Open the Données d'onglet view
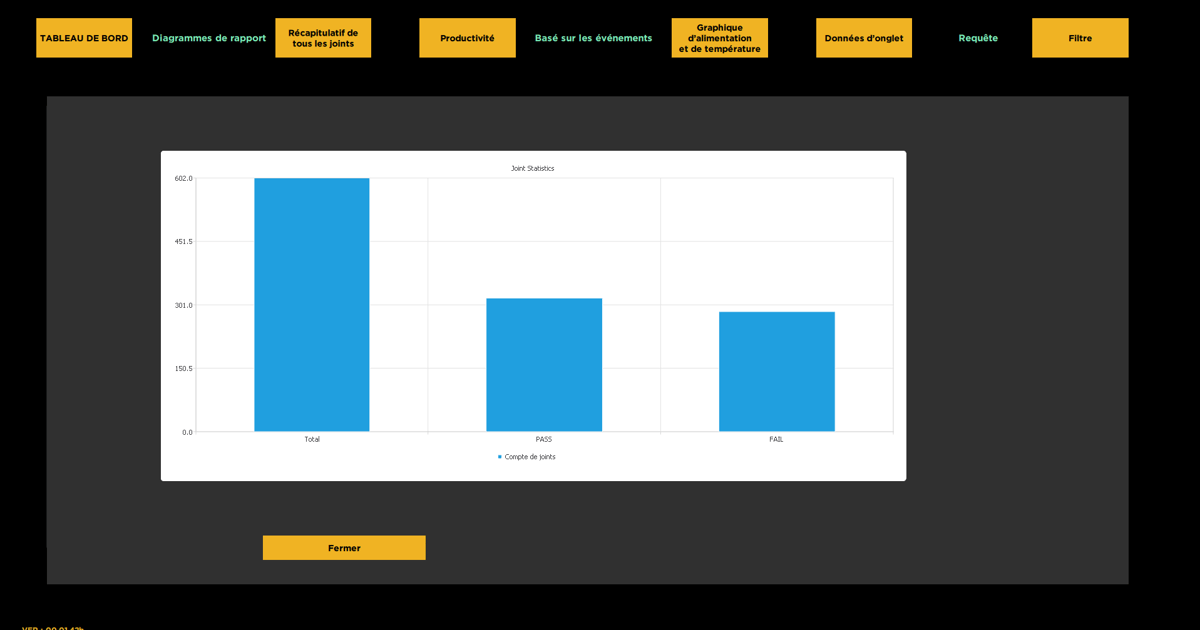1200x630 pixels. click(x=863, y=38)
